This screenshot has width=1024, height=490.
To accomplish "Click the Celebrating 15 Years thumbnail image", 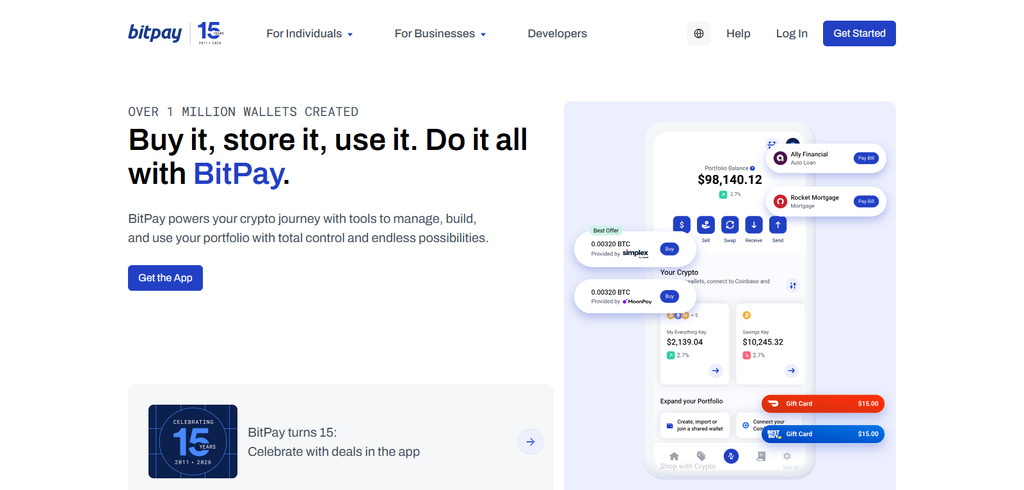I will point(193,441).
